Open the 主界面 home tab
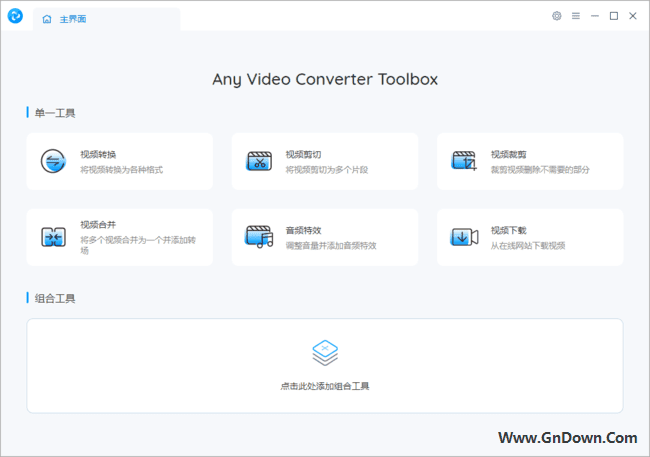The image size is (650, 457). (x=107, y=19)
